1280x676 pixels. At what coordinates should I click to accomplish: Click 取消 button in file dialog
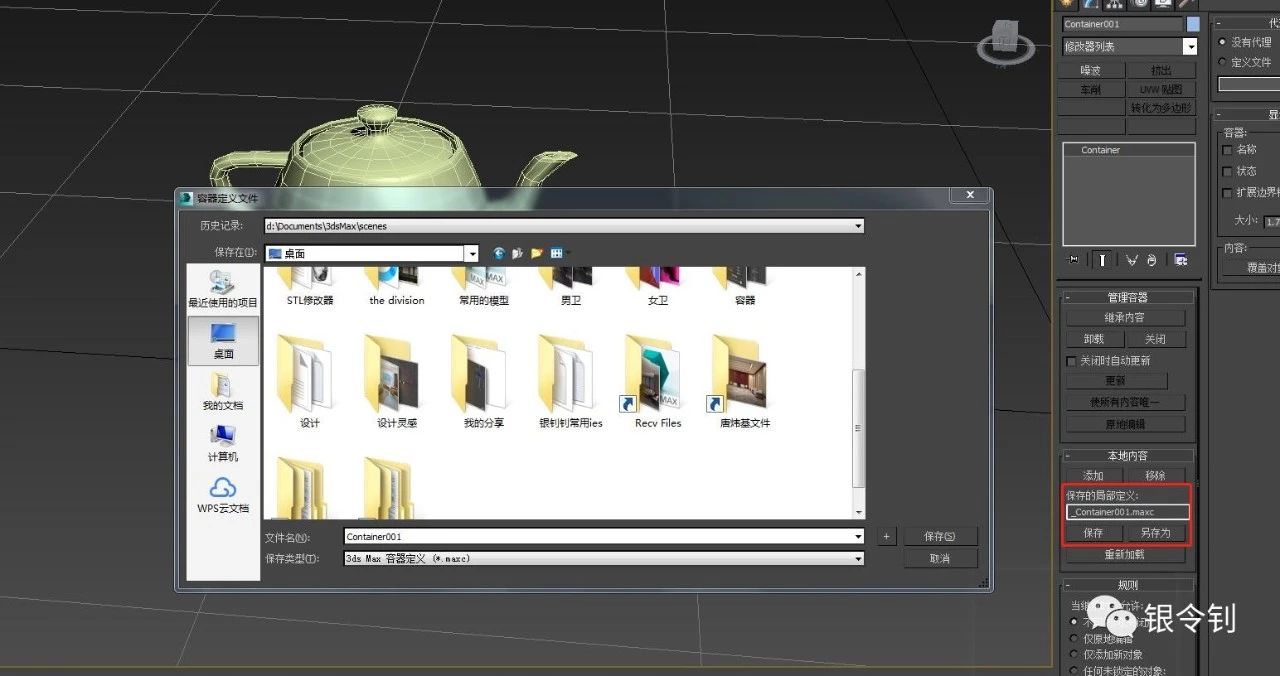940,559
